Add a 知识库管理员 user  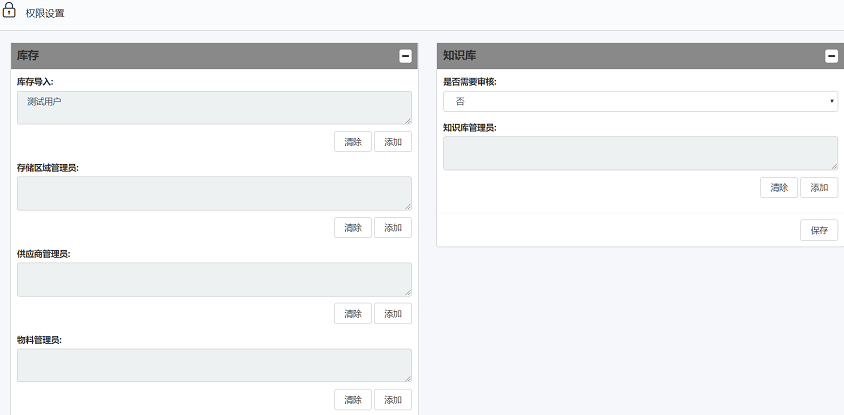[x=818, y=187]
